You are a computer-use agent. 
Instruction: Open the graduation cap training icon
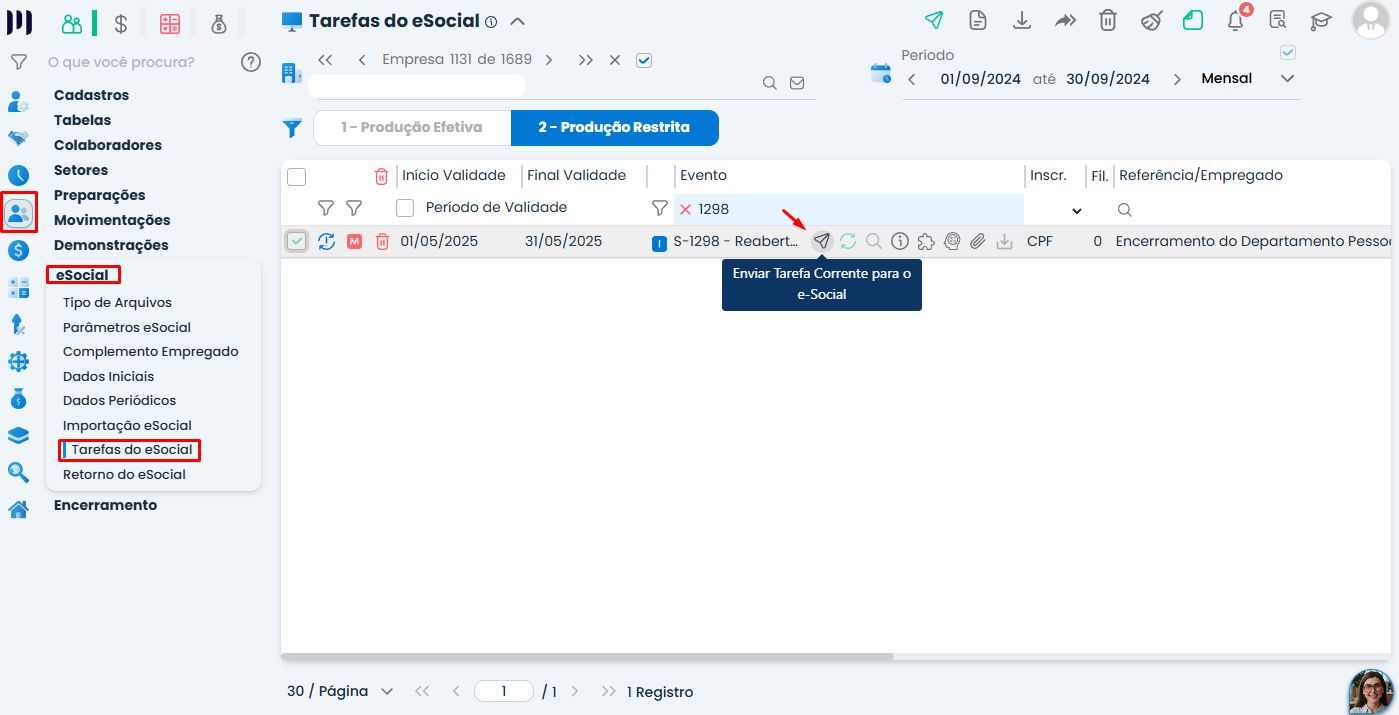click(x=1321, y=20)
